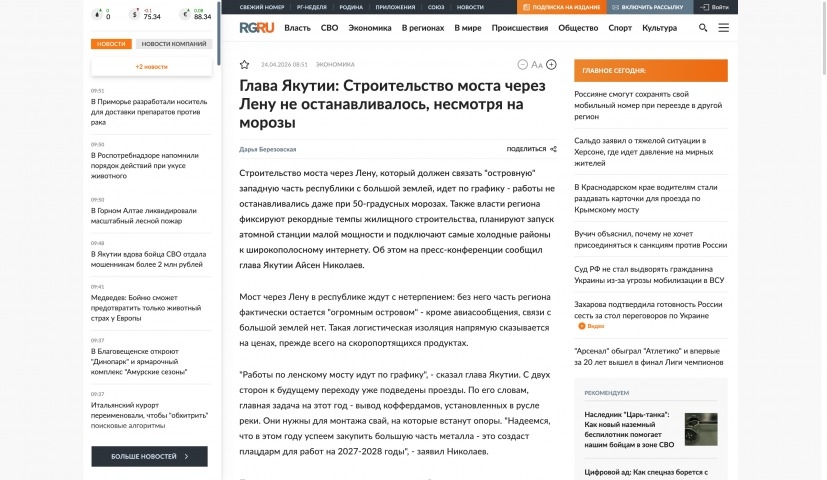This screenshot has width=827, height=480.
Task: Click the video badge under Захарова headline
Action: point(591,326)
